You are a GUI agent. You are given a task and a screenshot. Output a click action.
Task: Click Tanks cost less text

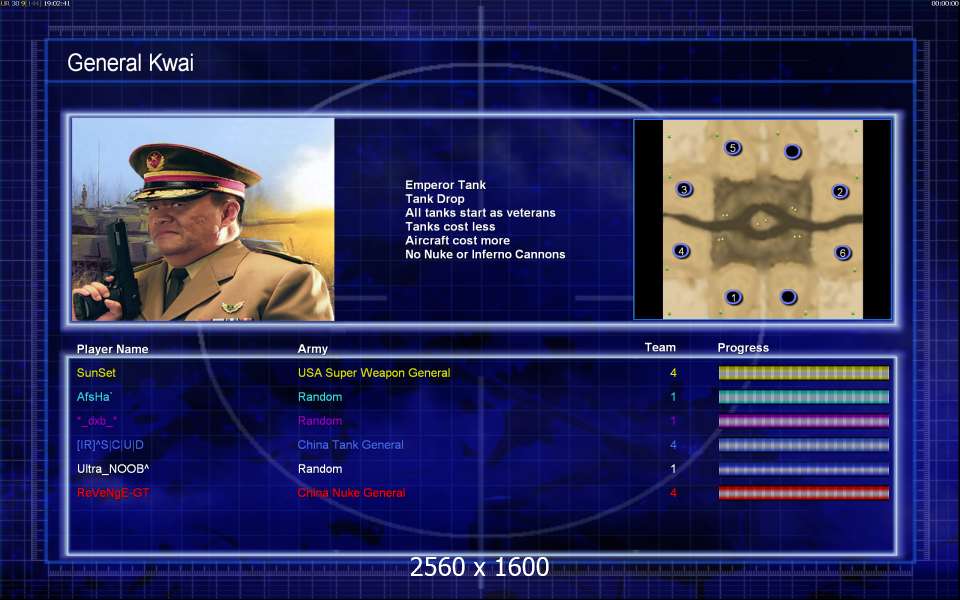[x=450, y=227]
